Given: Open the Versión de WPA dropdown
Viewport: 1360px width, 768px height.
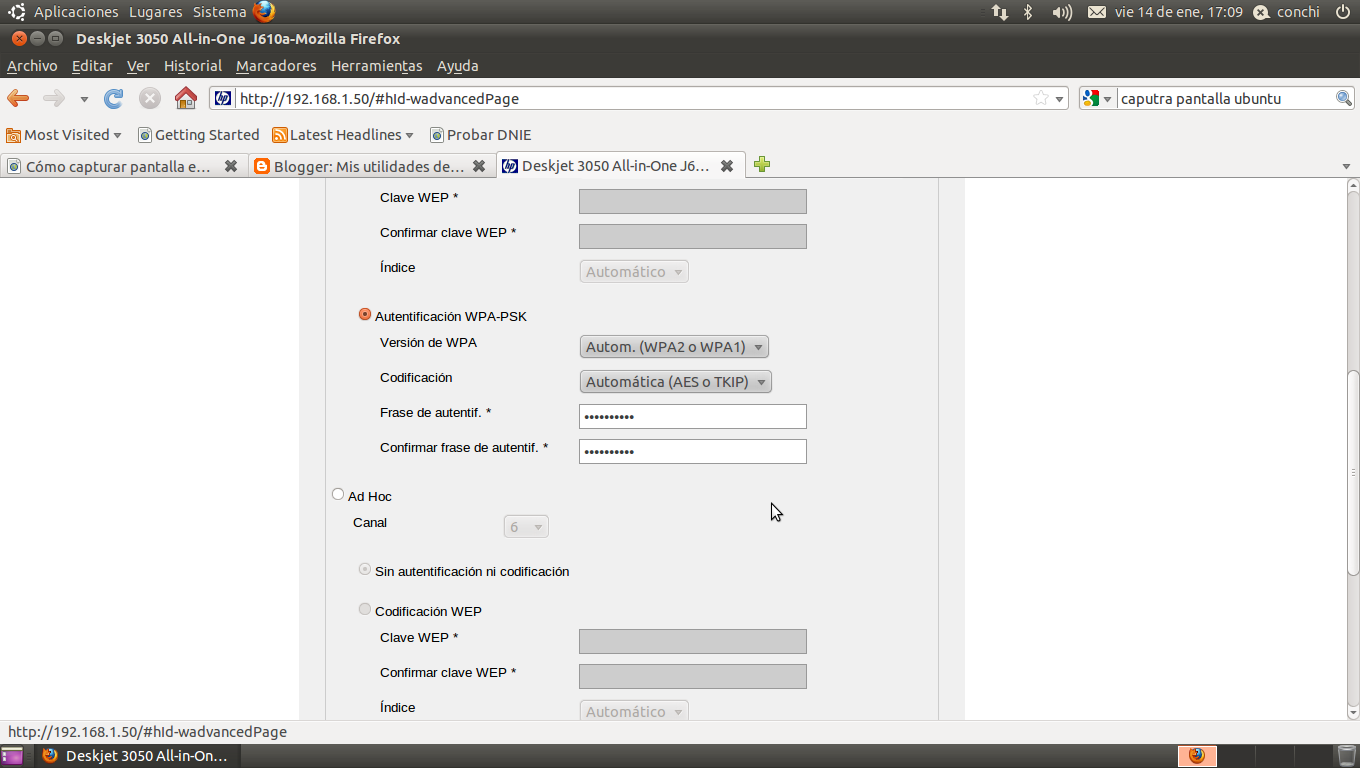Looking at the screenshot, I should pyautogui.click(x=674, y=347).
